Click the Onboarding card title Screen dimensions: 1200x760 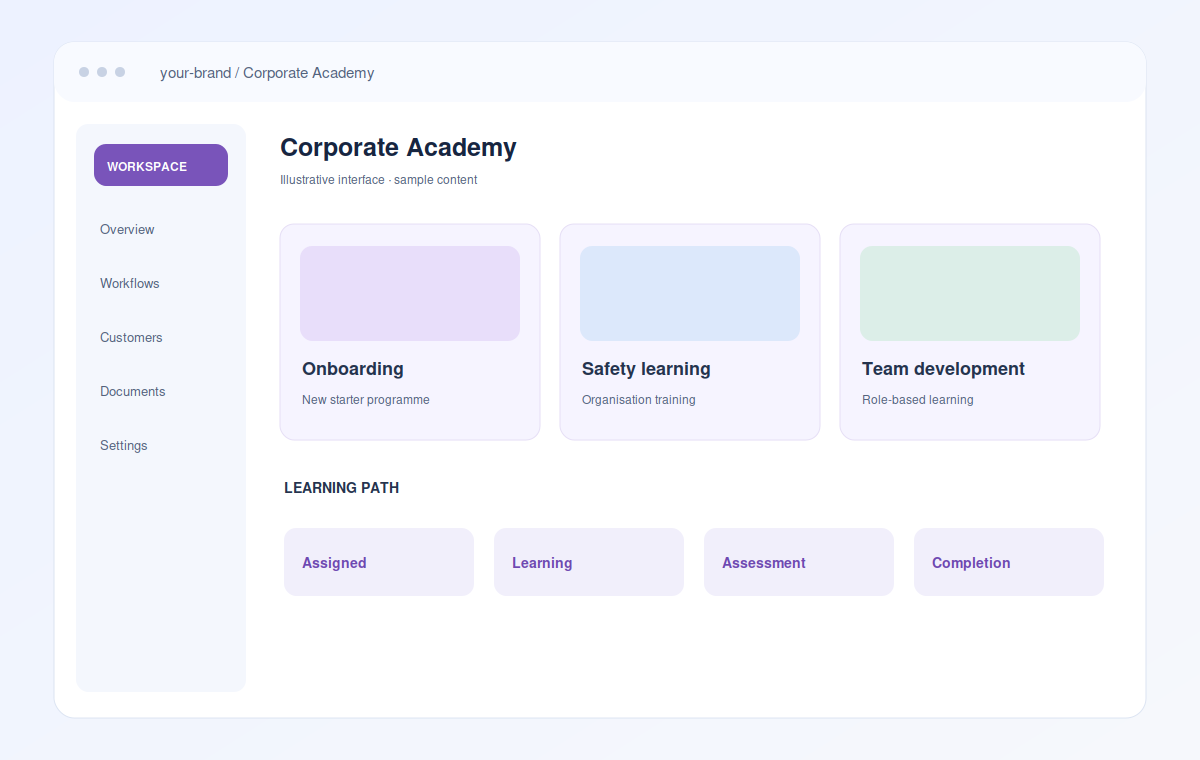click(353, 369)
